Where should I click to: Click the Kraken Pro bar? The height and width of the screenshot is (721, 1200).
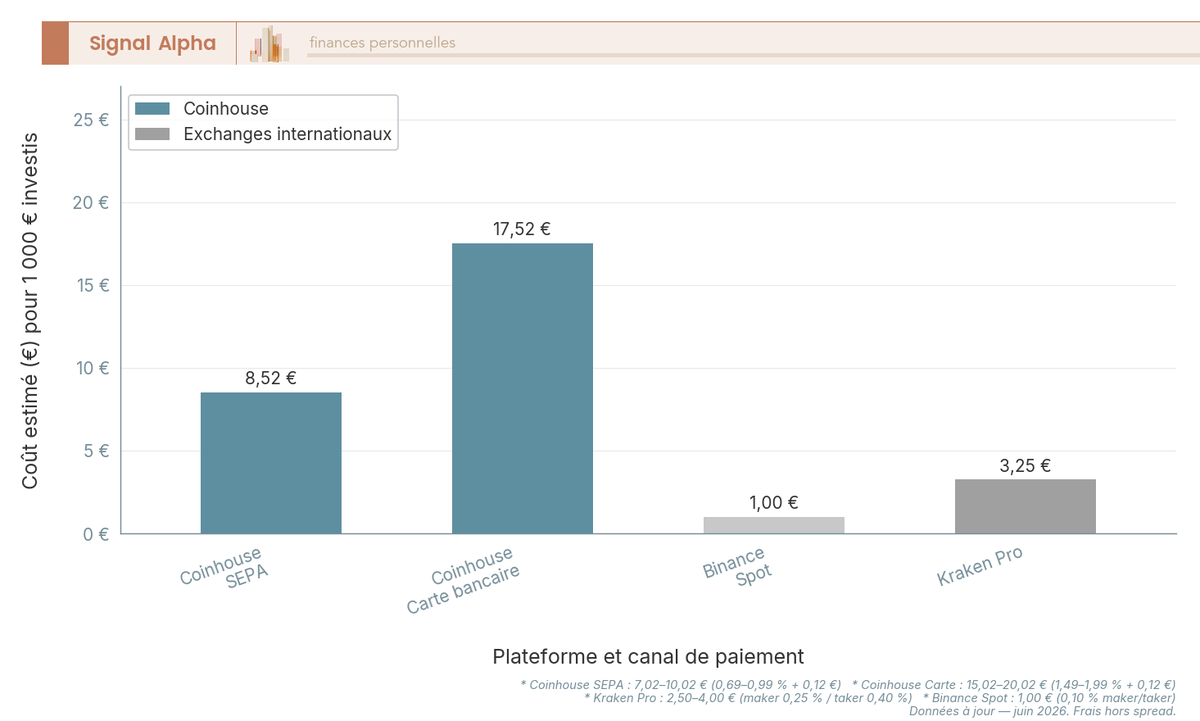pos(1025,506)
